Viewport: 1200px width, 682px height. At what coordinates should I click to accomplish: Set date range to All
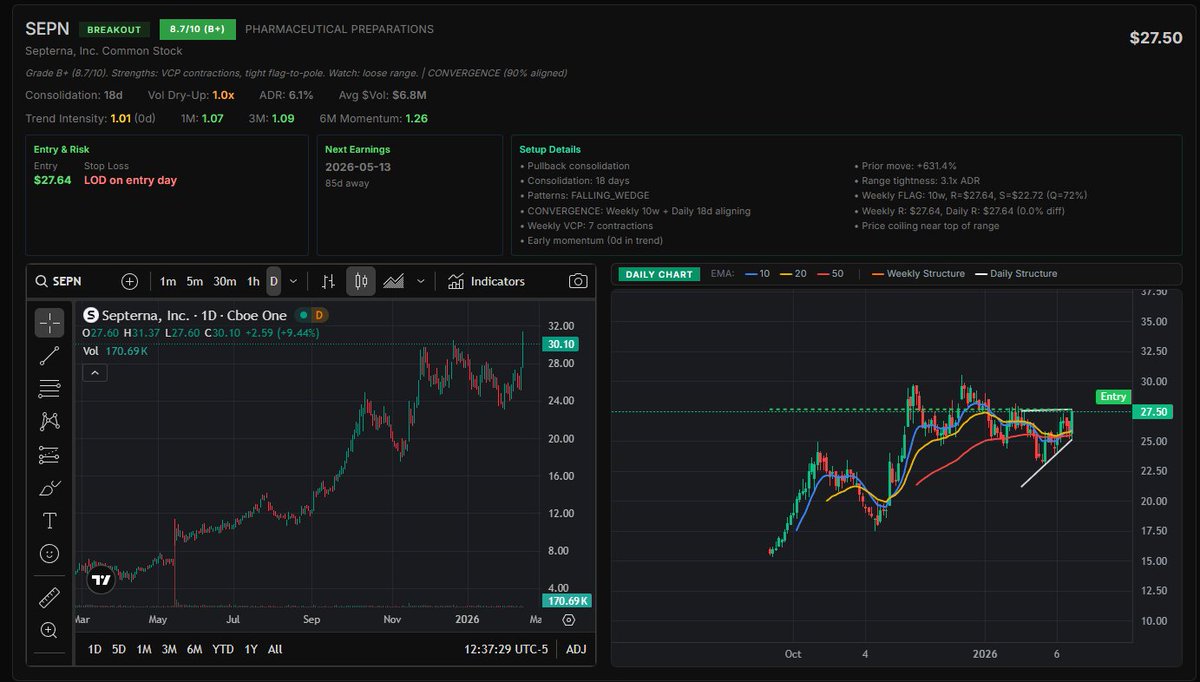(x=275, y=649)
